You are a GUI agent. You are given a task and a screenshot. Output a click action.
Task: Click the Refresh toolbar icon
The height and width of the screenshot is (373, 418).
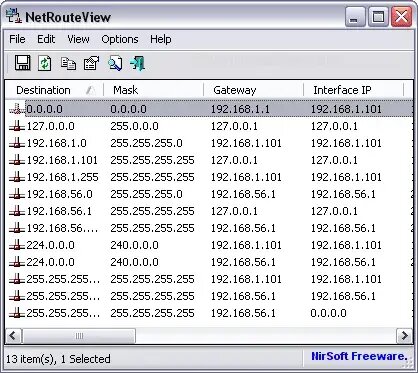pyautogui.click(x=45, y=63)
